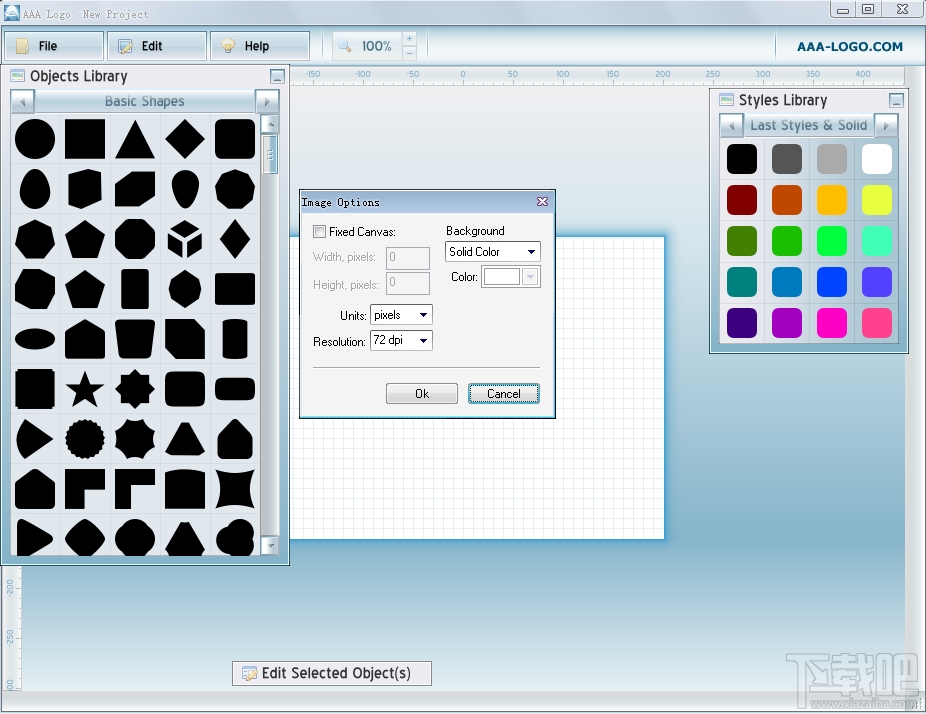Open the Help menu
The image size is (926, 714).
click(260, 46)
